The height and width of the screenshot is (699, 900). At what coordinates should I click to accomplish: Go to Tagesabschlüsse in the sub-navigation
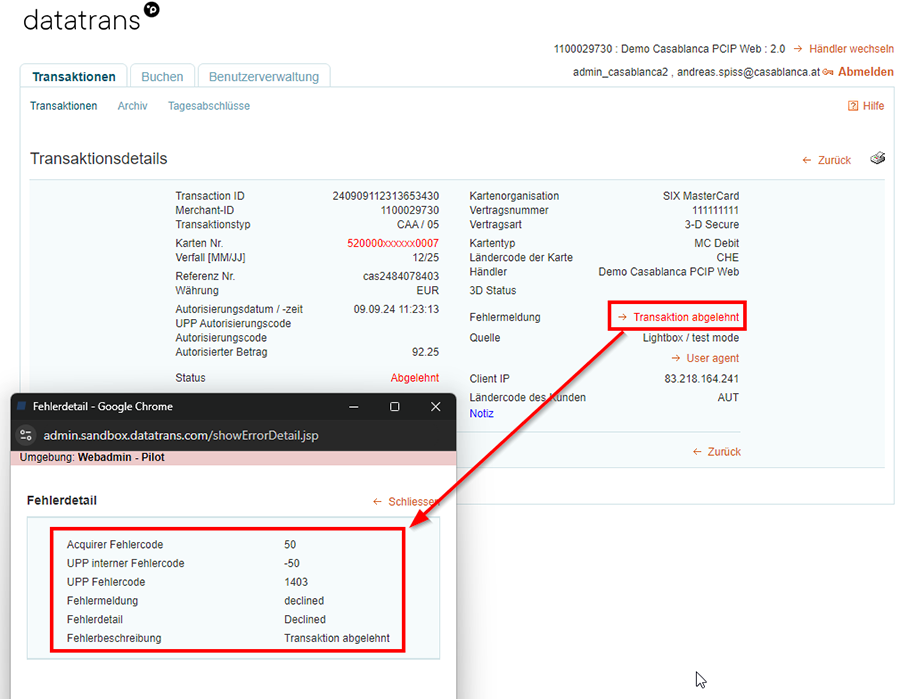209,106
